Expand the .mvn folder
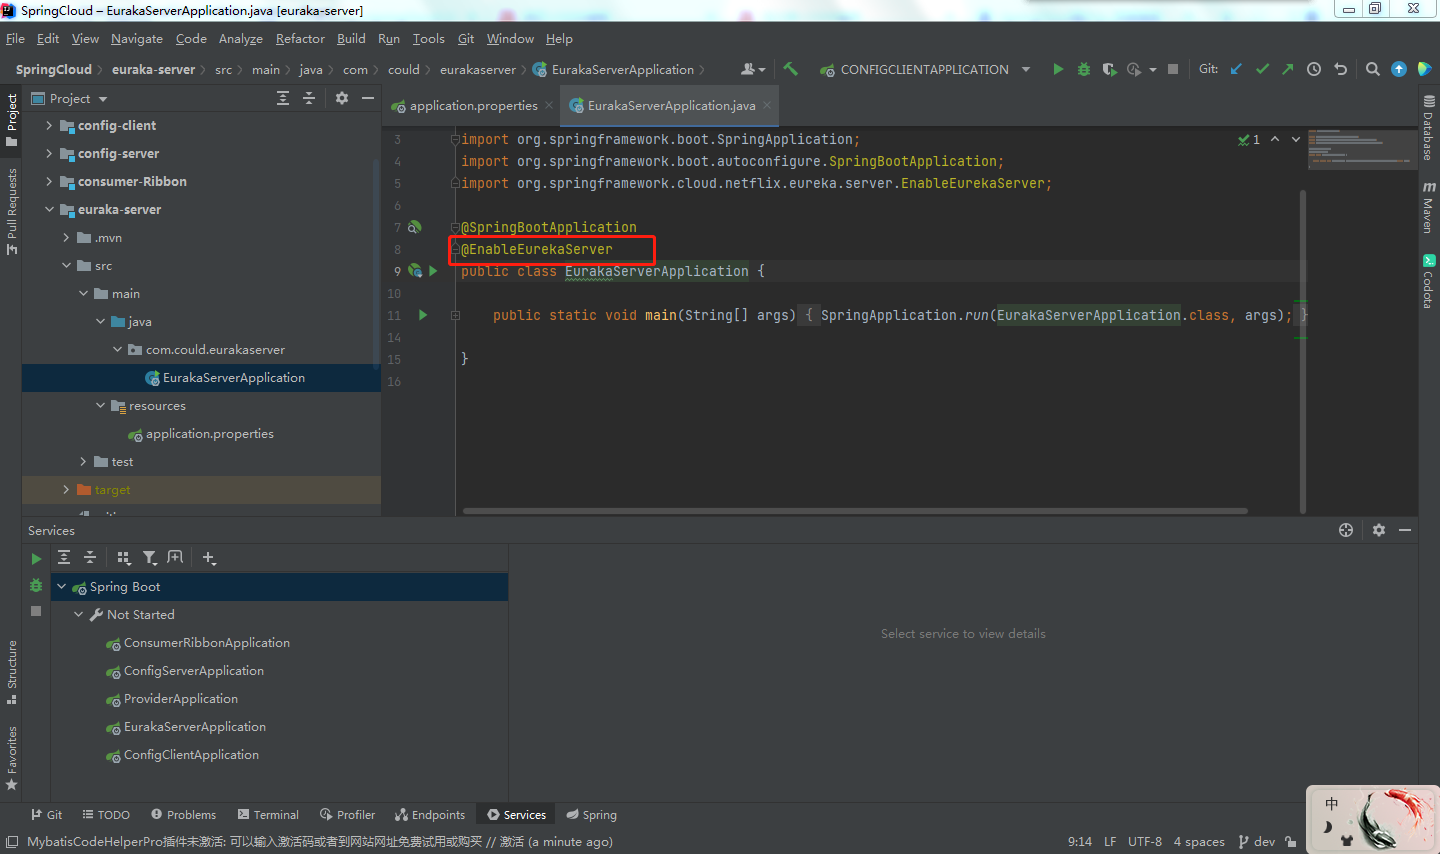Screen dimensions: 1440x854 click(x=66, y=238)
